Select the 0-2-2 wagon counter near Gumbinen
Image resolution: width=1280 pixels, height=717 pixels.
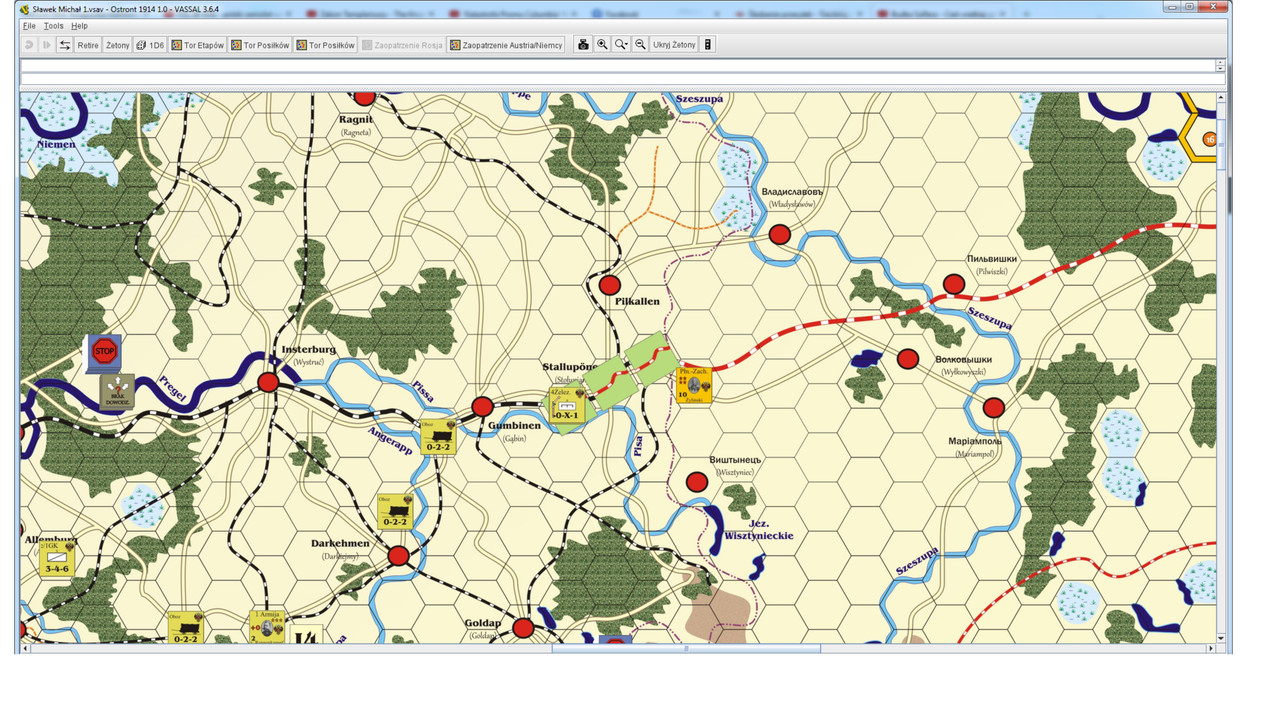(437, 436)
